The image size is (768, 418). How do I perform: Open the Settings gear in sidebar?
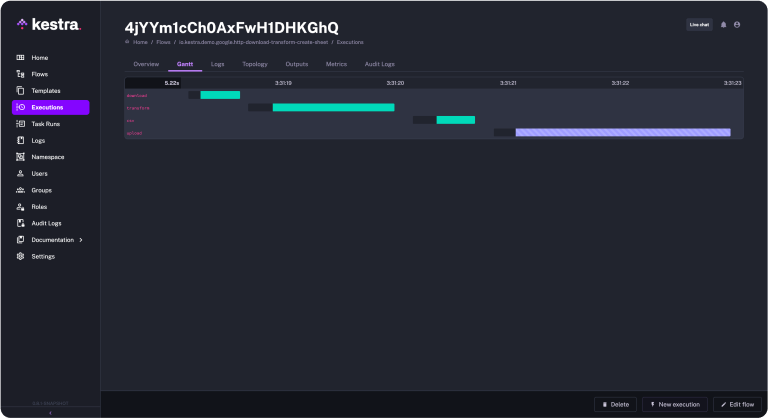click(x=21, y=256)
